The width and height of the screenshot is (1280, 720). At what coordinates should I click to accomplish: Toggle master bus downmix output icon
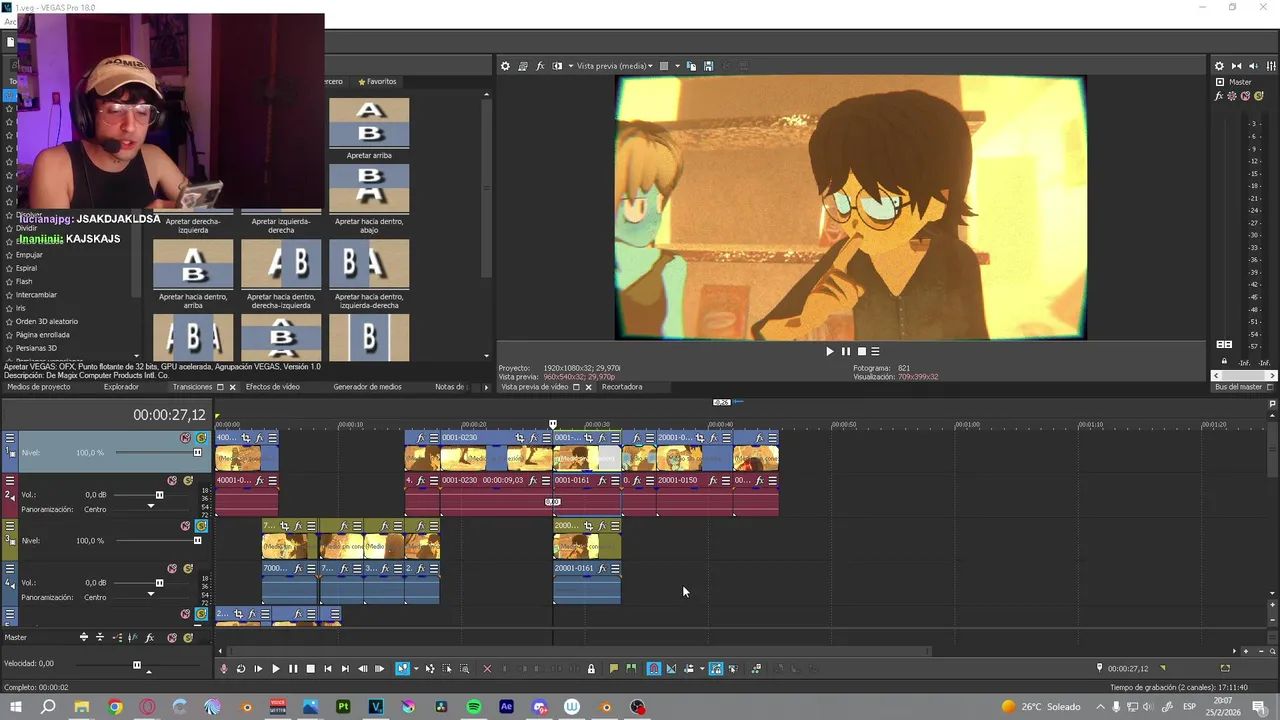(x=1237, y=66)
